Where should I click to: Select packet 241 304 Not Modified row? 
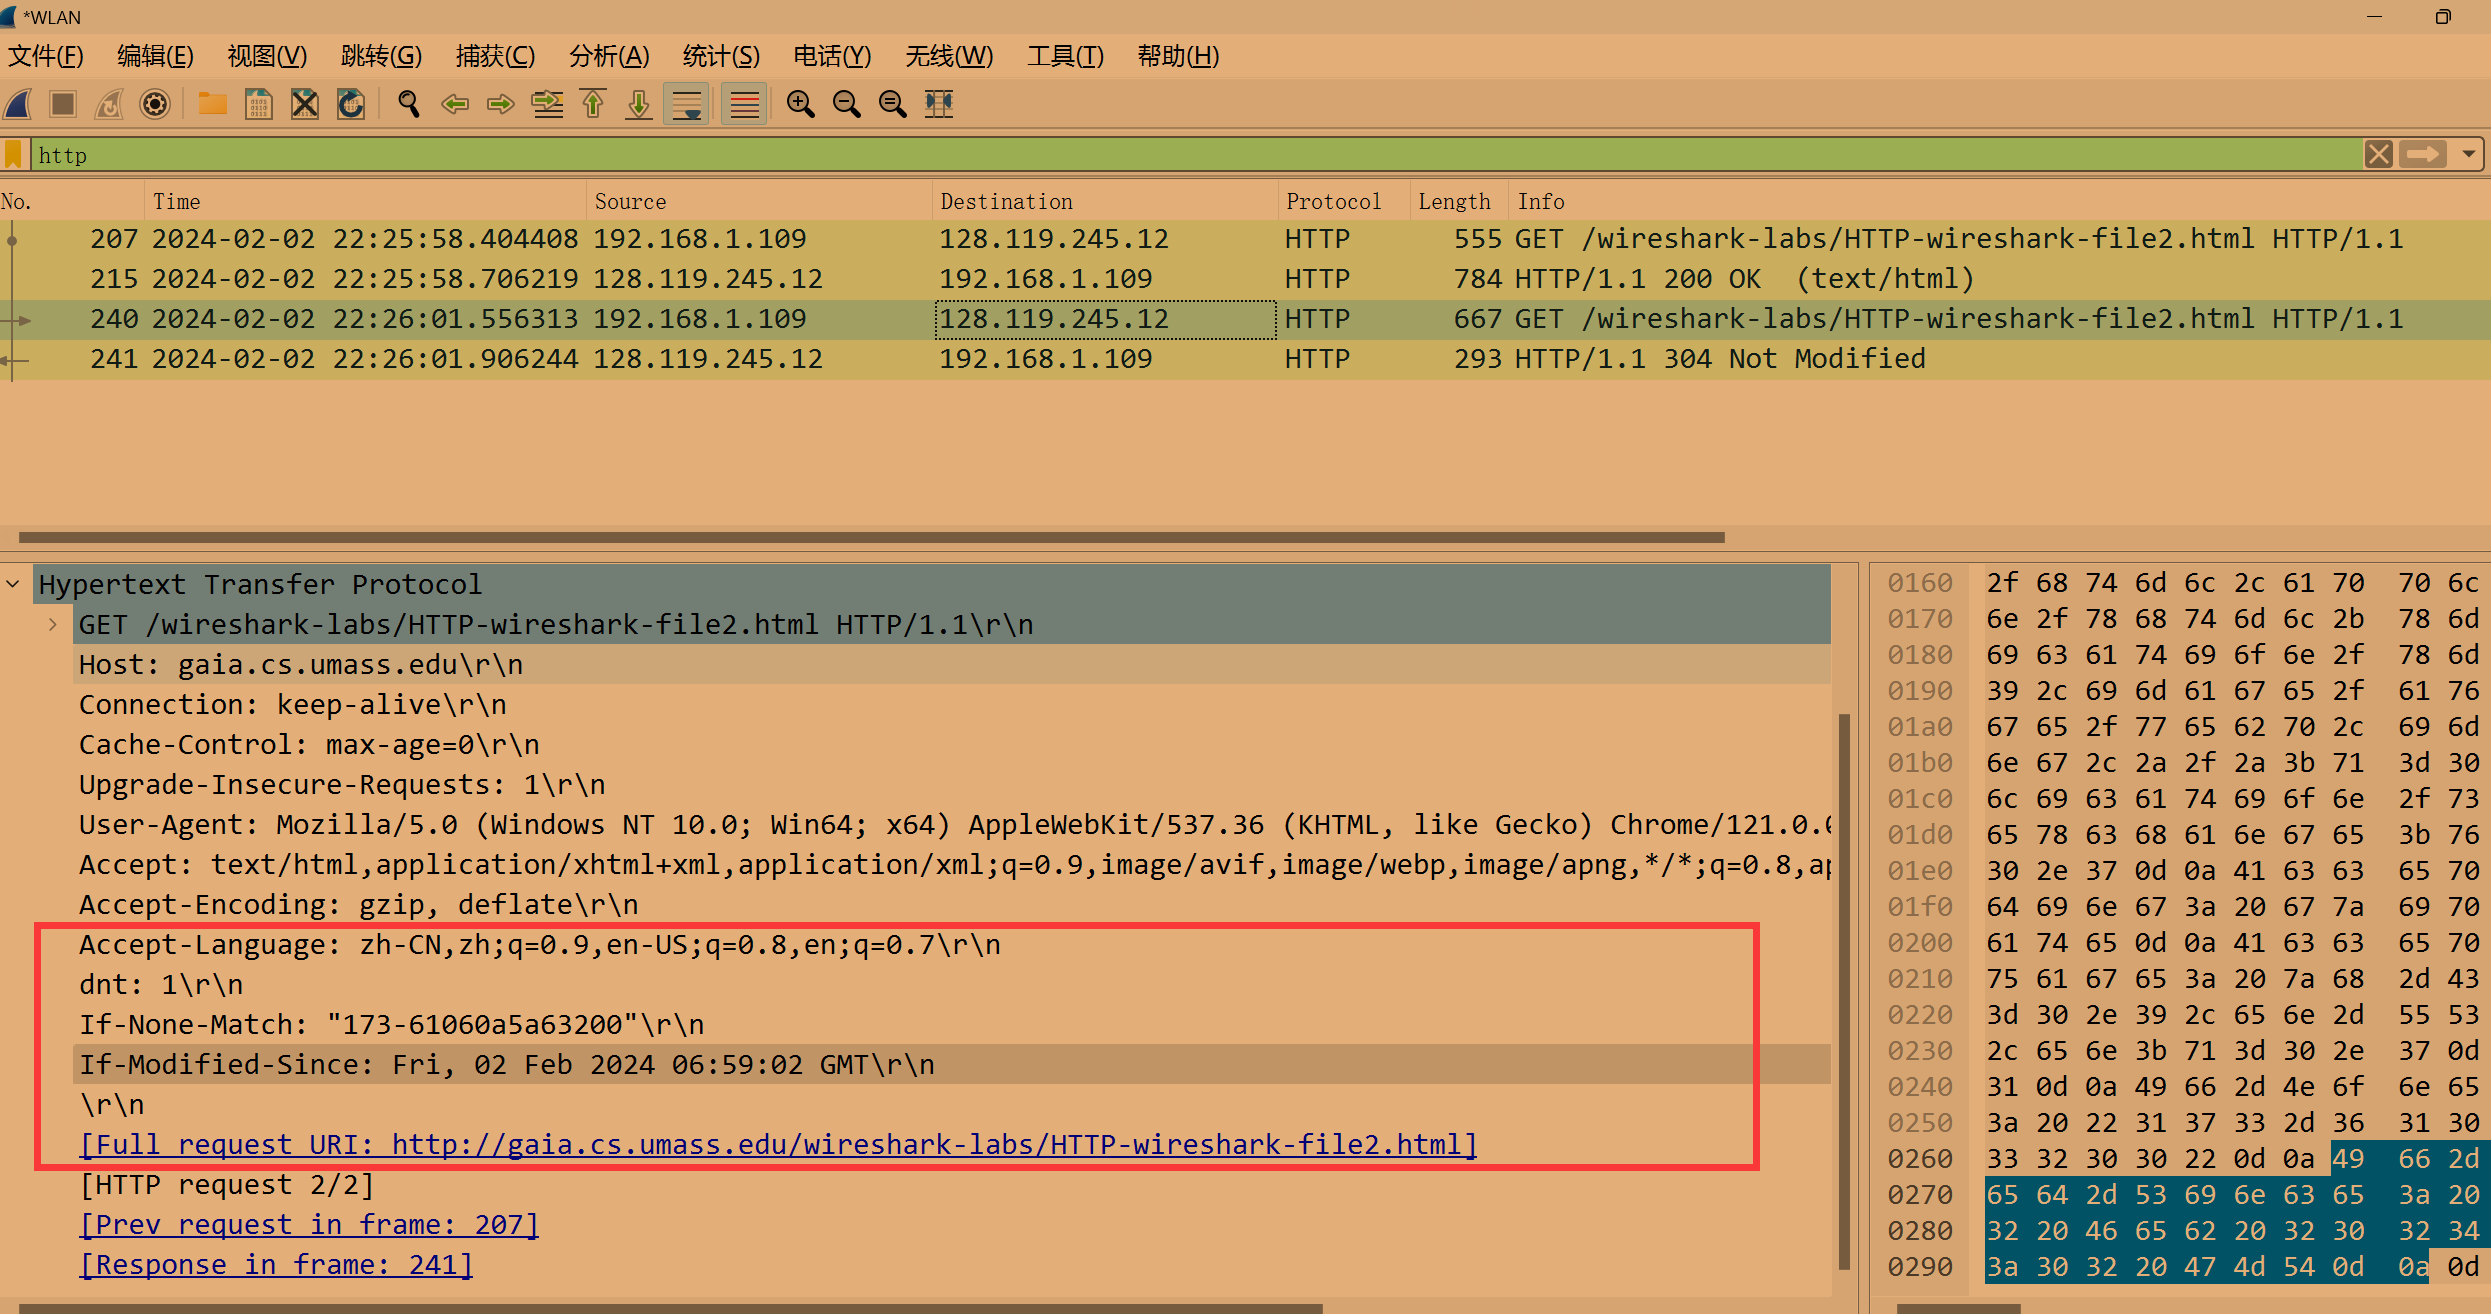(x=1245, y=359)
